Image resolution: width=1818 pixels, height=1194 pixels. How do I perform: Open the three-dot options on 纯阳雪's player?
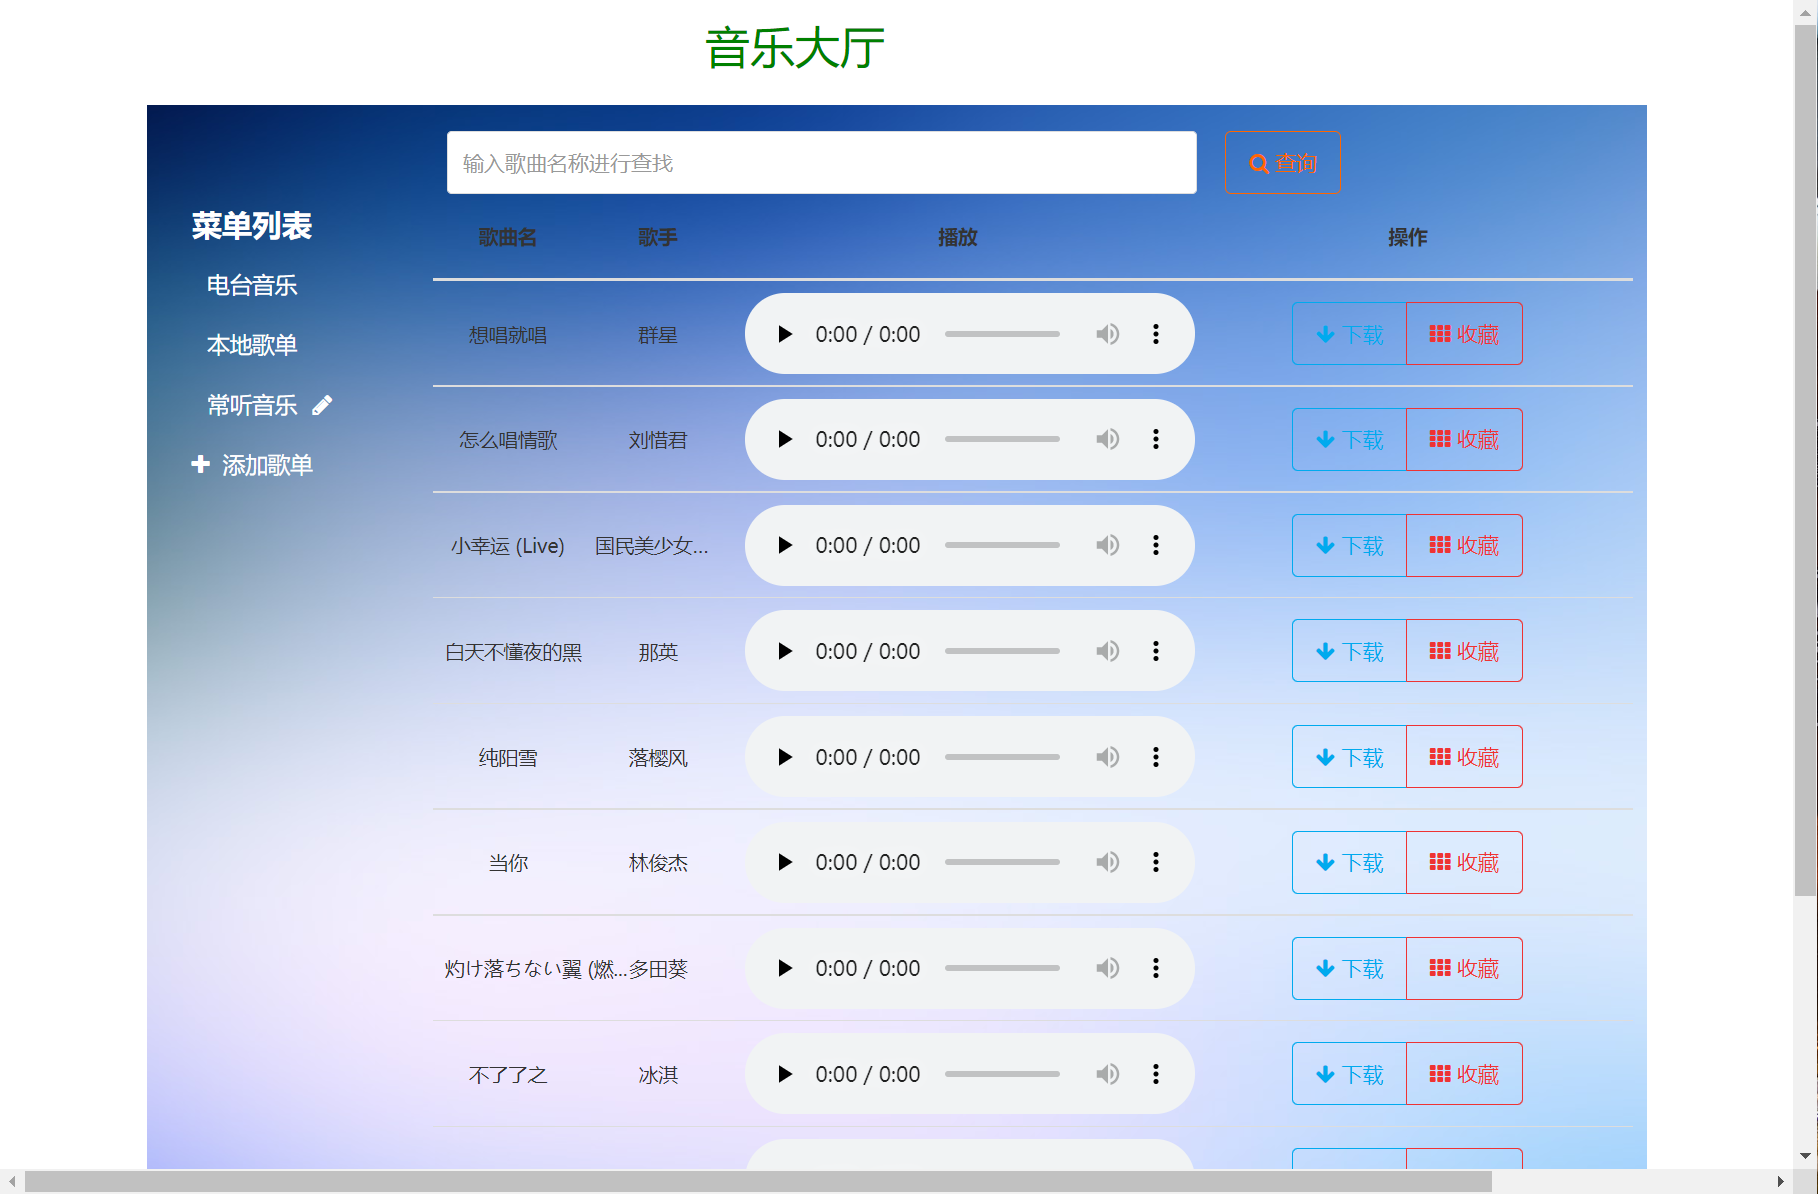(1155, 757)
